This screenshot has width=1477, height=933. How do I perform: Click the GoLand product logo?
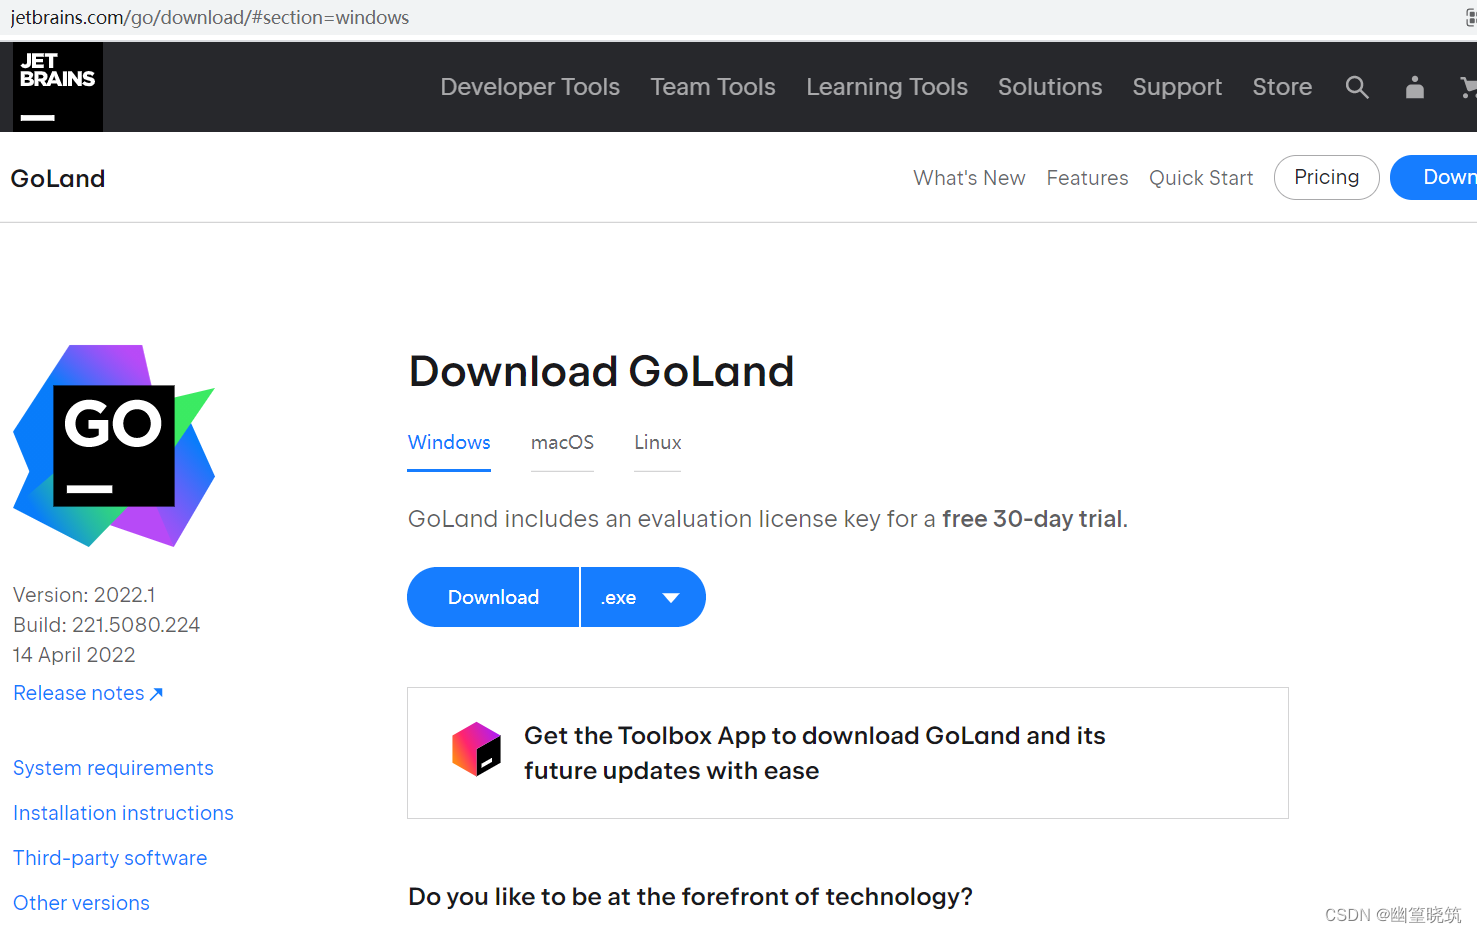pyautogui.click(x=114, y=446)
